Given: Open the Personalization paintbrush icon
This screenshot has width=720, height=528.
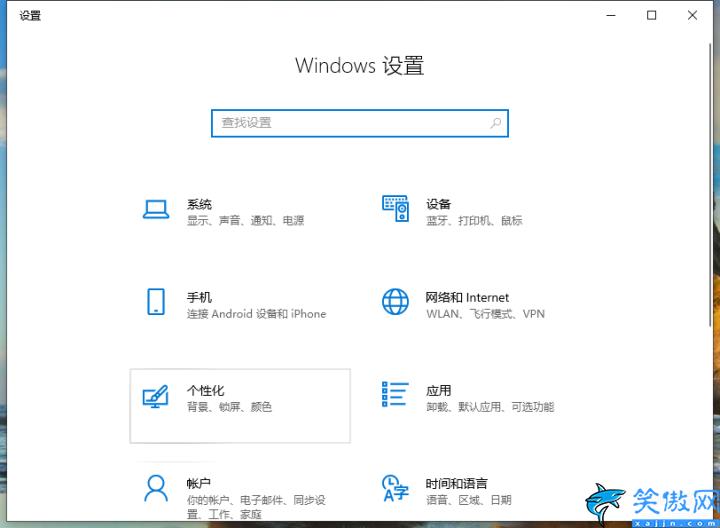Looking at the screenshot, I should click(156, 396).
